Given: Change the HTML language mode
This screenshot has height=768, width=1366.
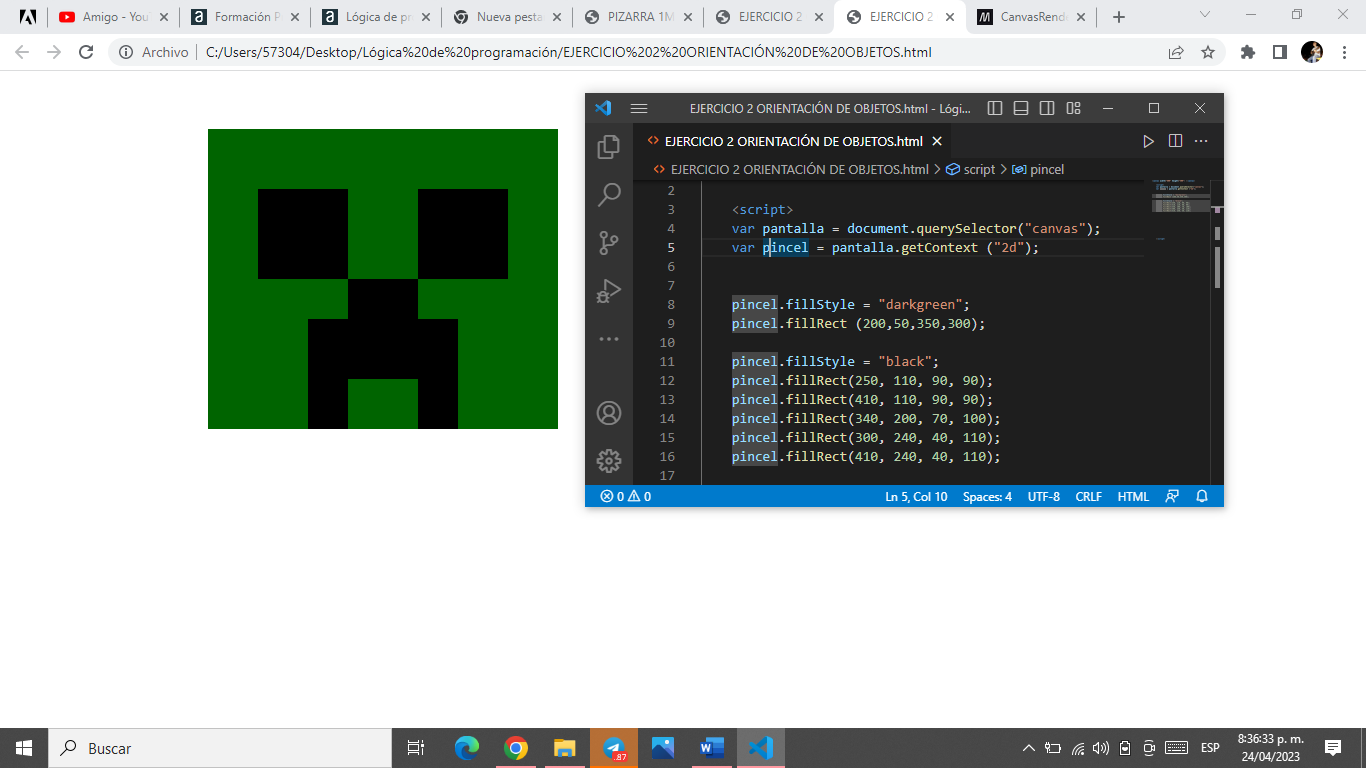Looking at the screenshot, I should pyautogui.click(x=1133, y=496).
